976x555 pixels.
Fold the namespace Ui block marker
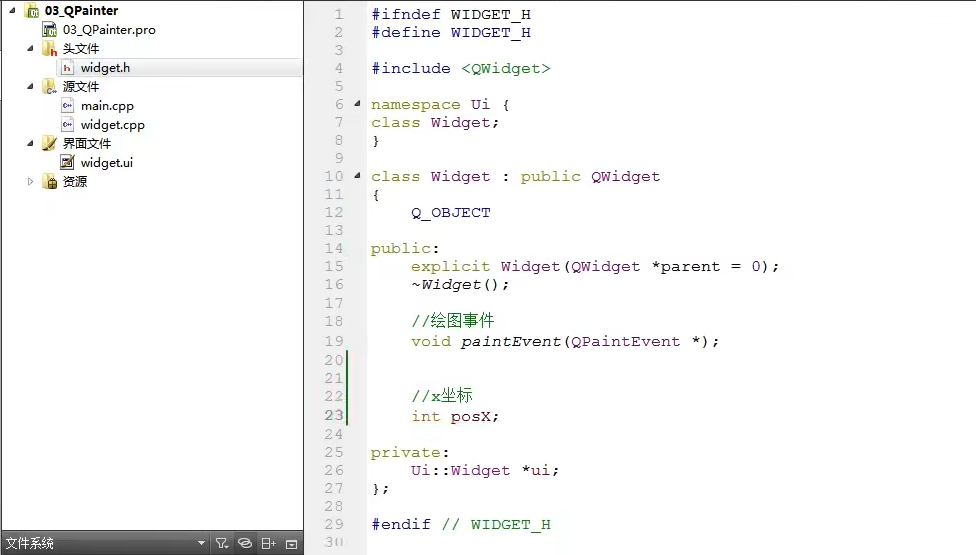[357, 104]
